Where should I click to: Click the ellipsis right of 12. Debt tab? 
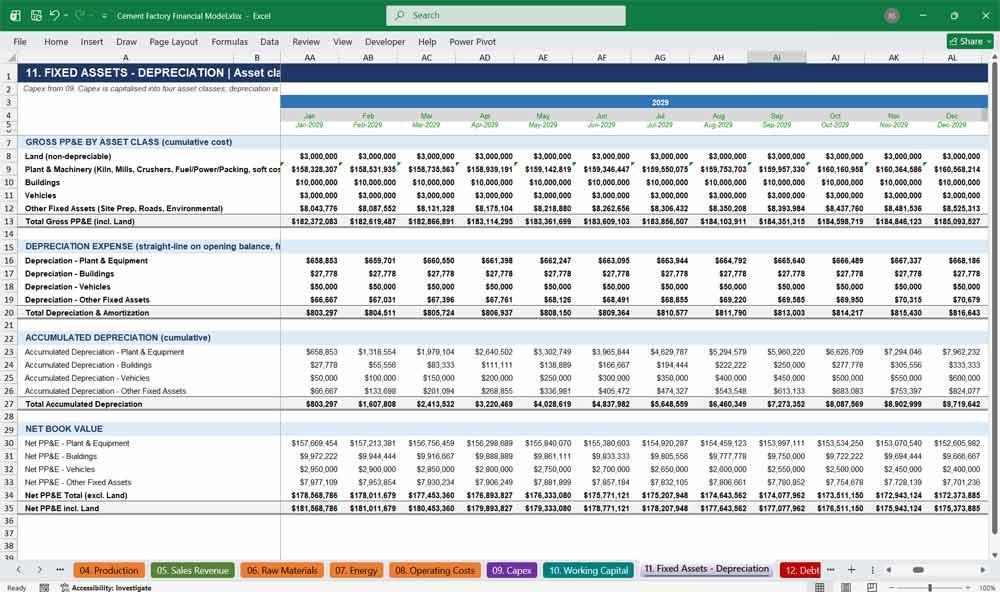click(830, 570)
